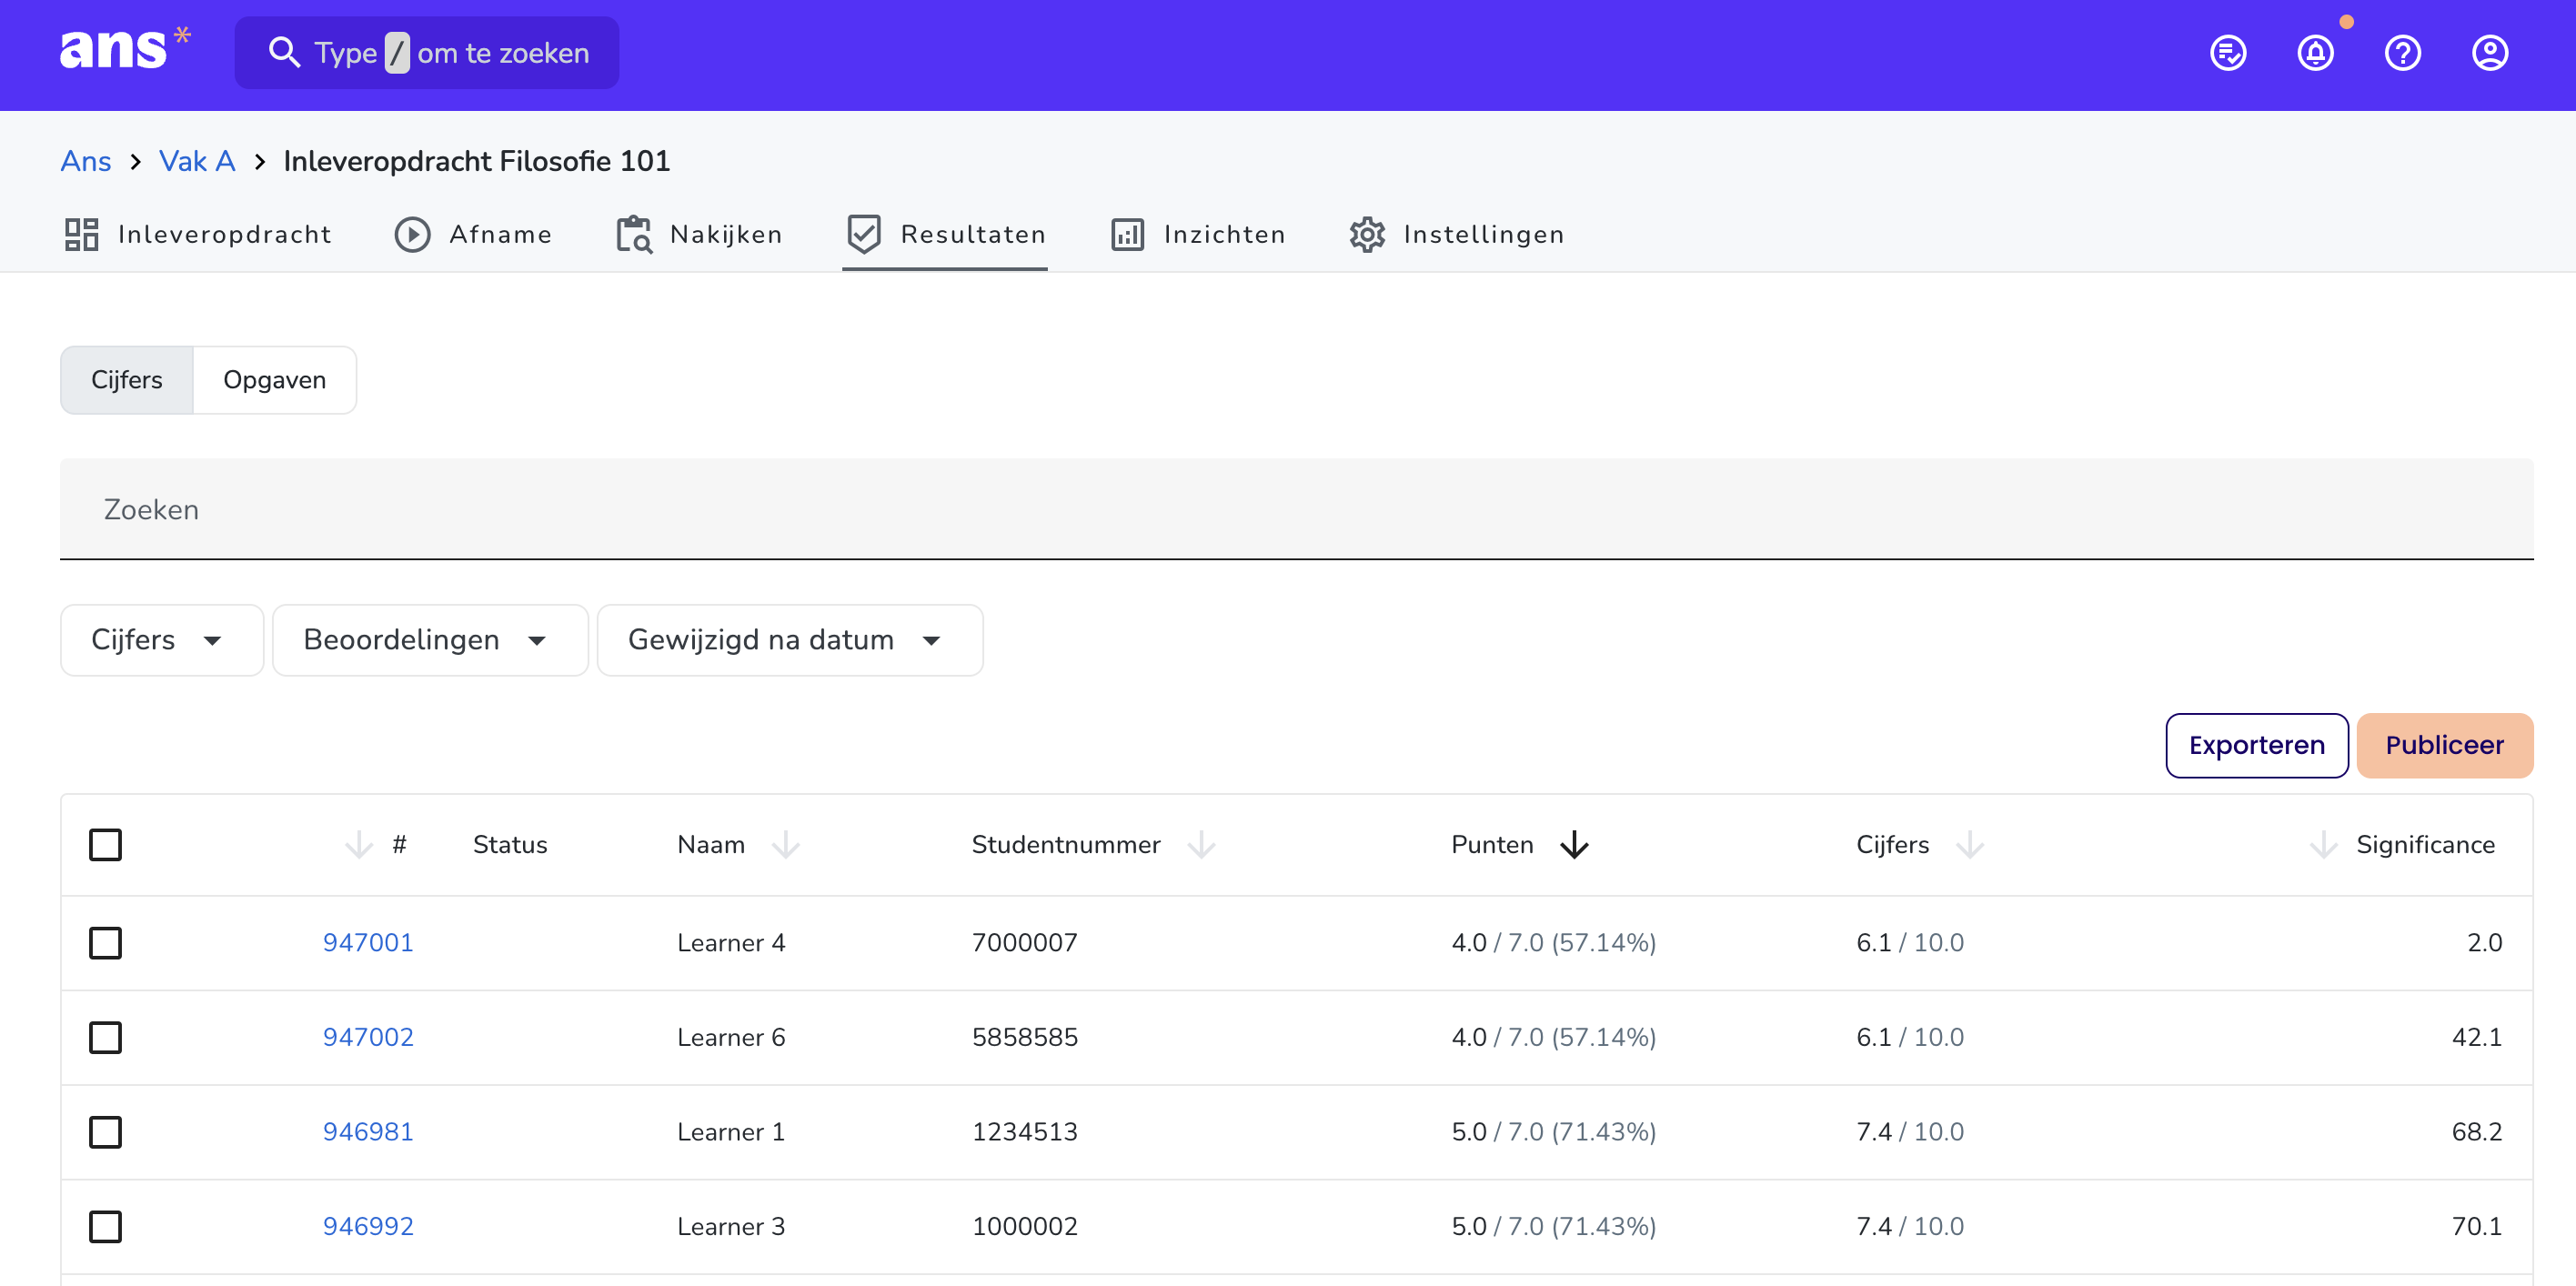Open the Cijfers filter dropdown
Screen dimensions: 2576x1286
pos(162,640)
